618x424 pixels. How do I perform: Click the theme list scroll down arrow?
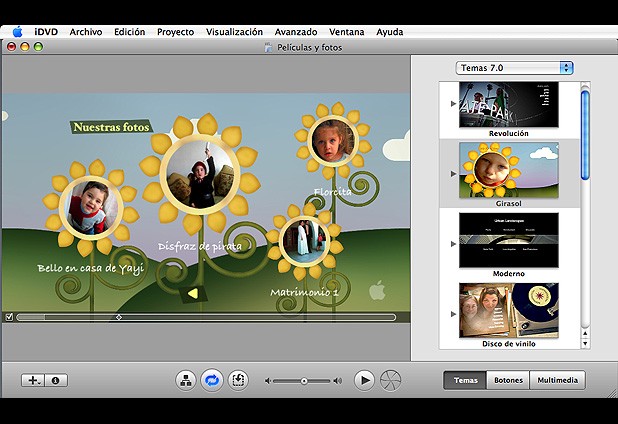[585, 344]
